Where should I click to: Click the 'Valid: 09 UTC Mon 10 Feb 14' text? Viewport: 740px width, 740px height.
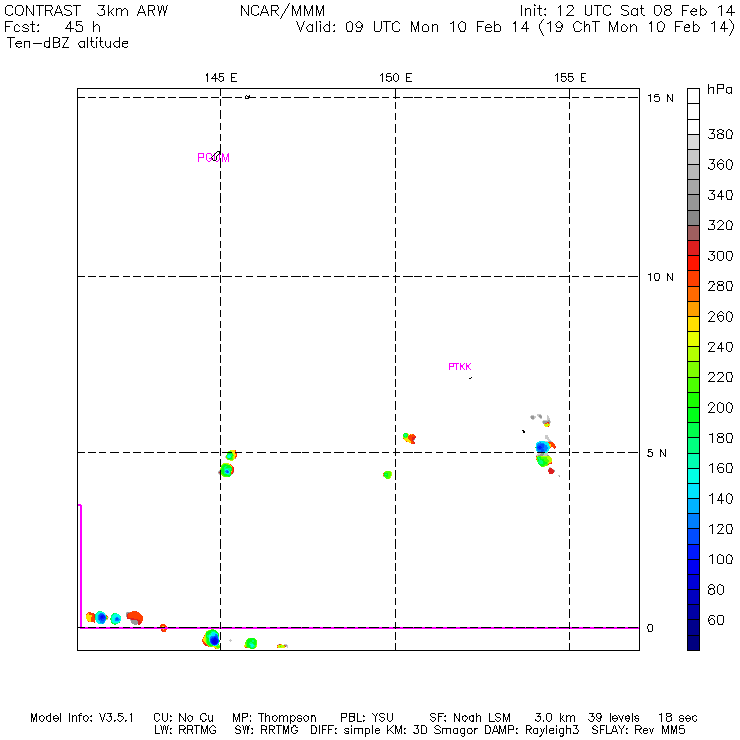(x=412, y=27)
